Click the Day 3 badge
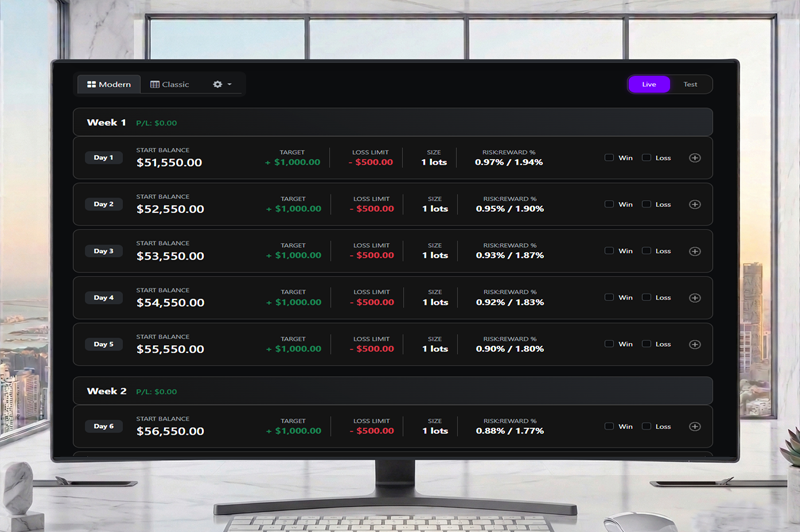This screenshot has height=532, width=800. tap(104, 251)
